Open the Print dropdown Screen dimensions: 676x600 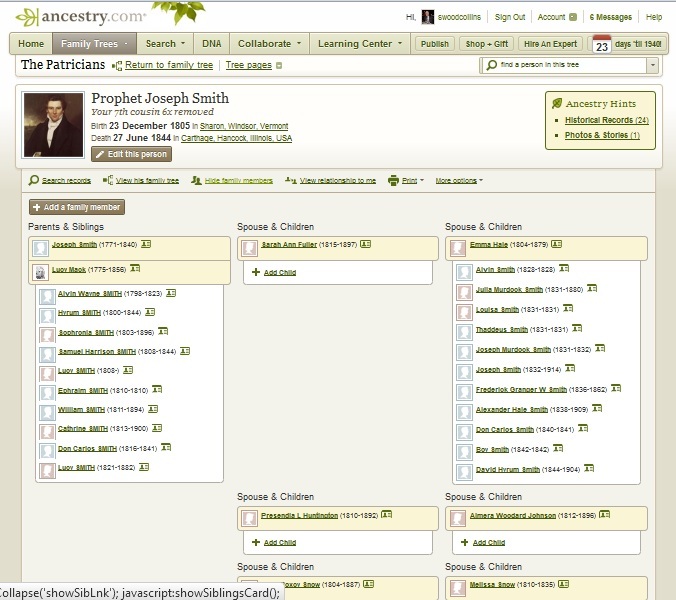422,181
